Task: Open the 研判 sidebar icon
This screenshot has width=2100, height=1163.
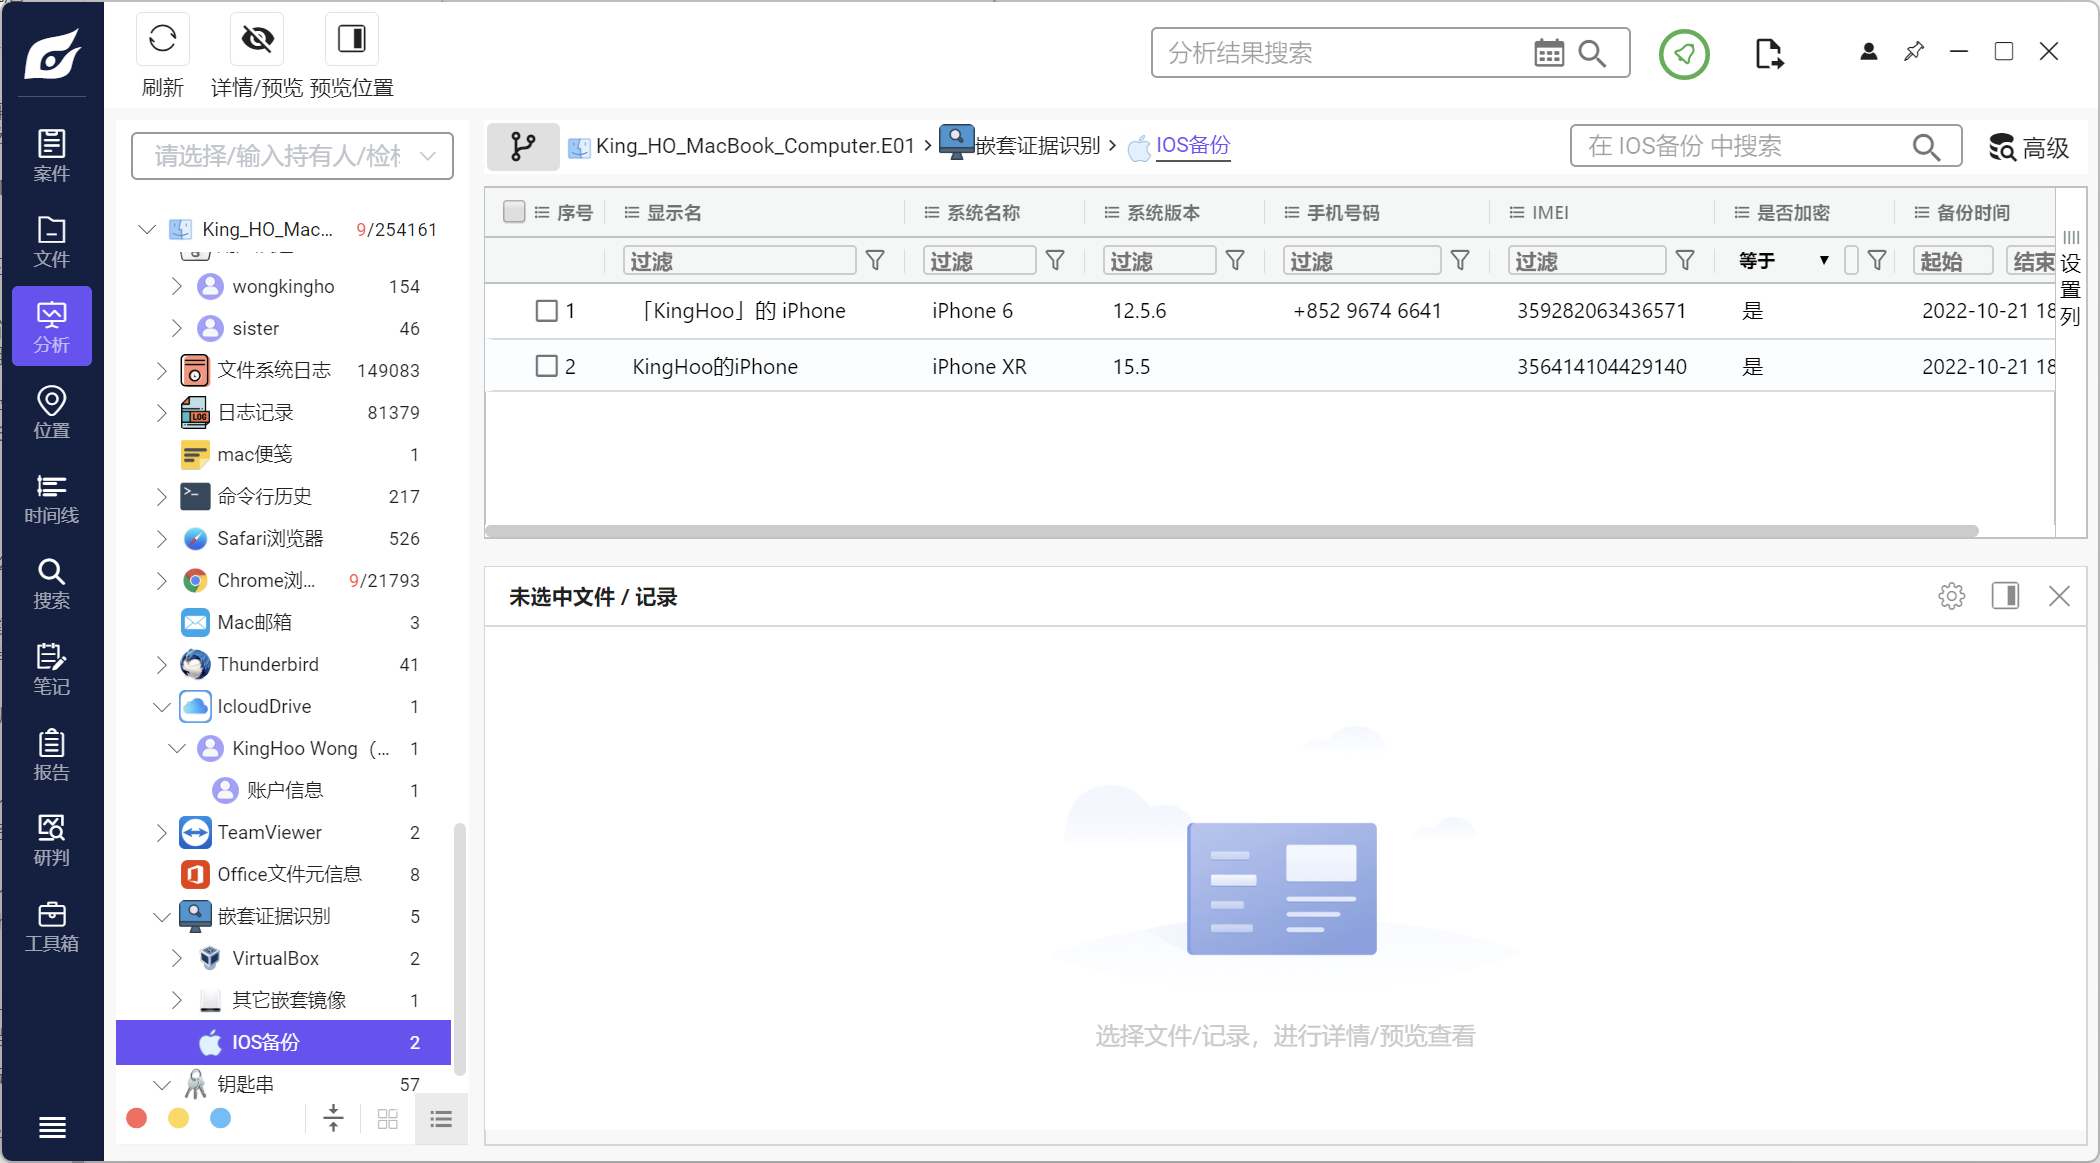Action: 52,840
